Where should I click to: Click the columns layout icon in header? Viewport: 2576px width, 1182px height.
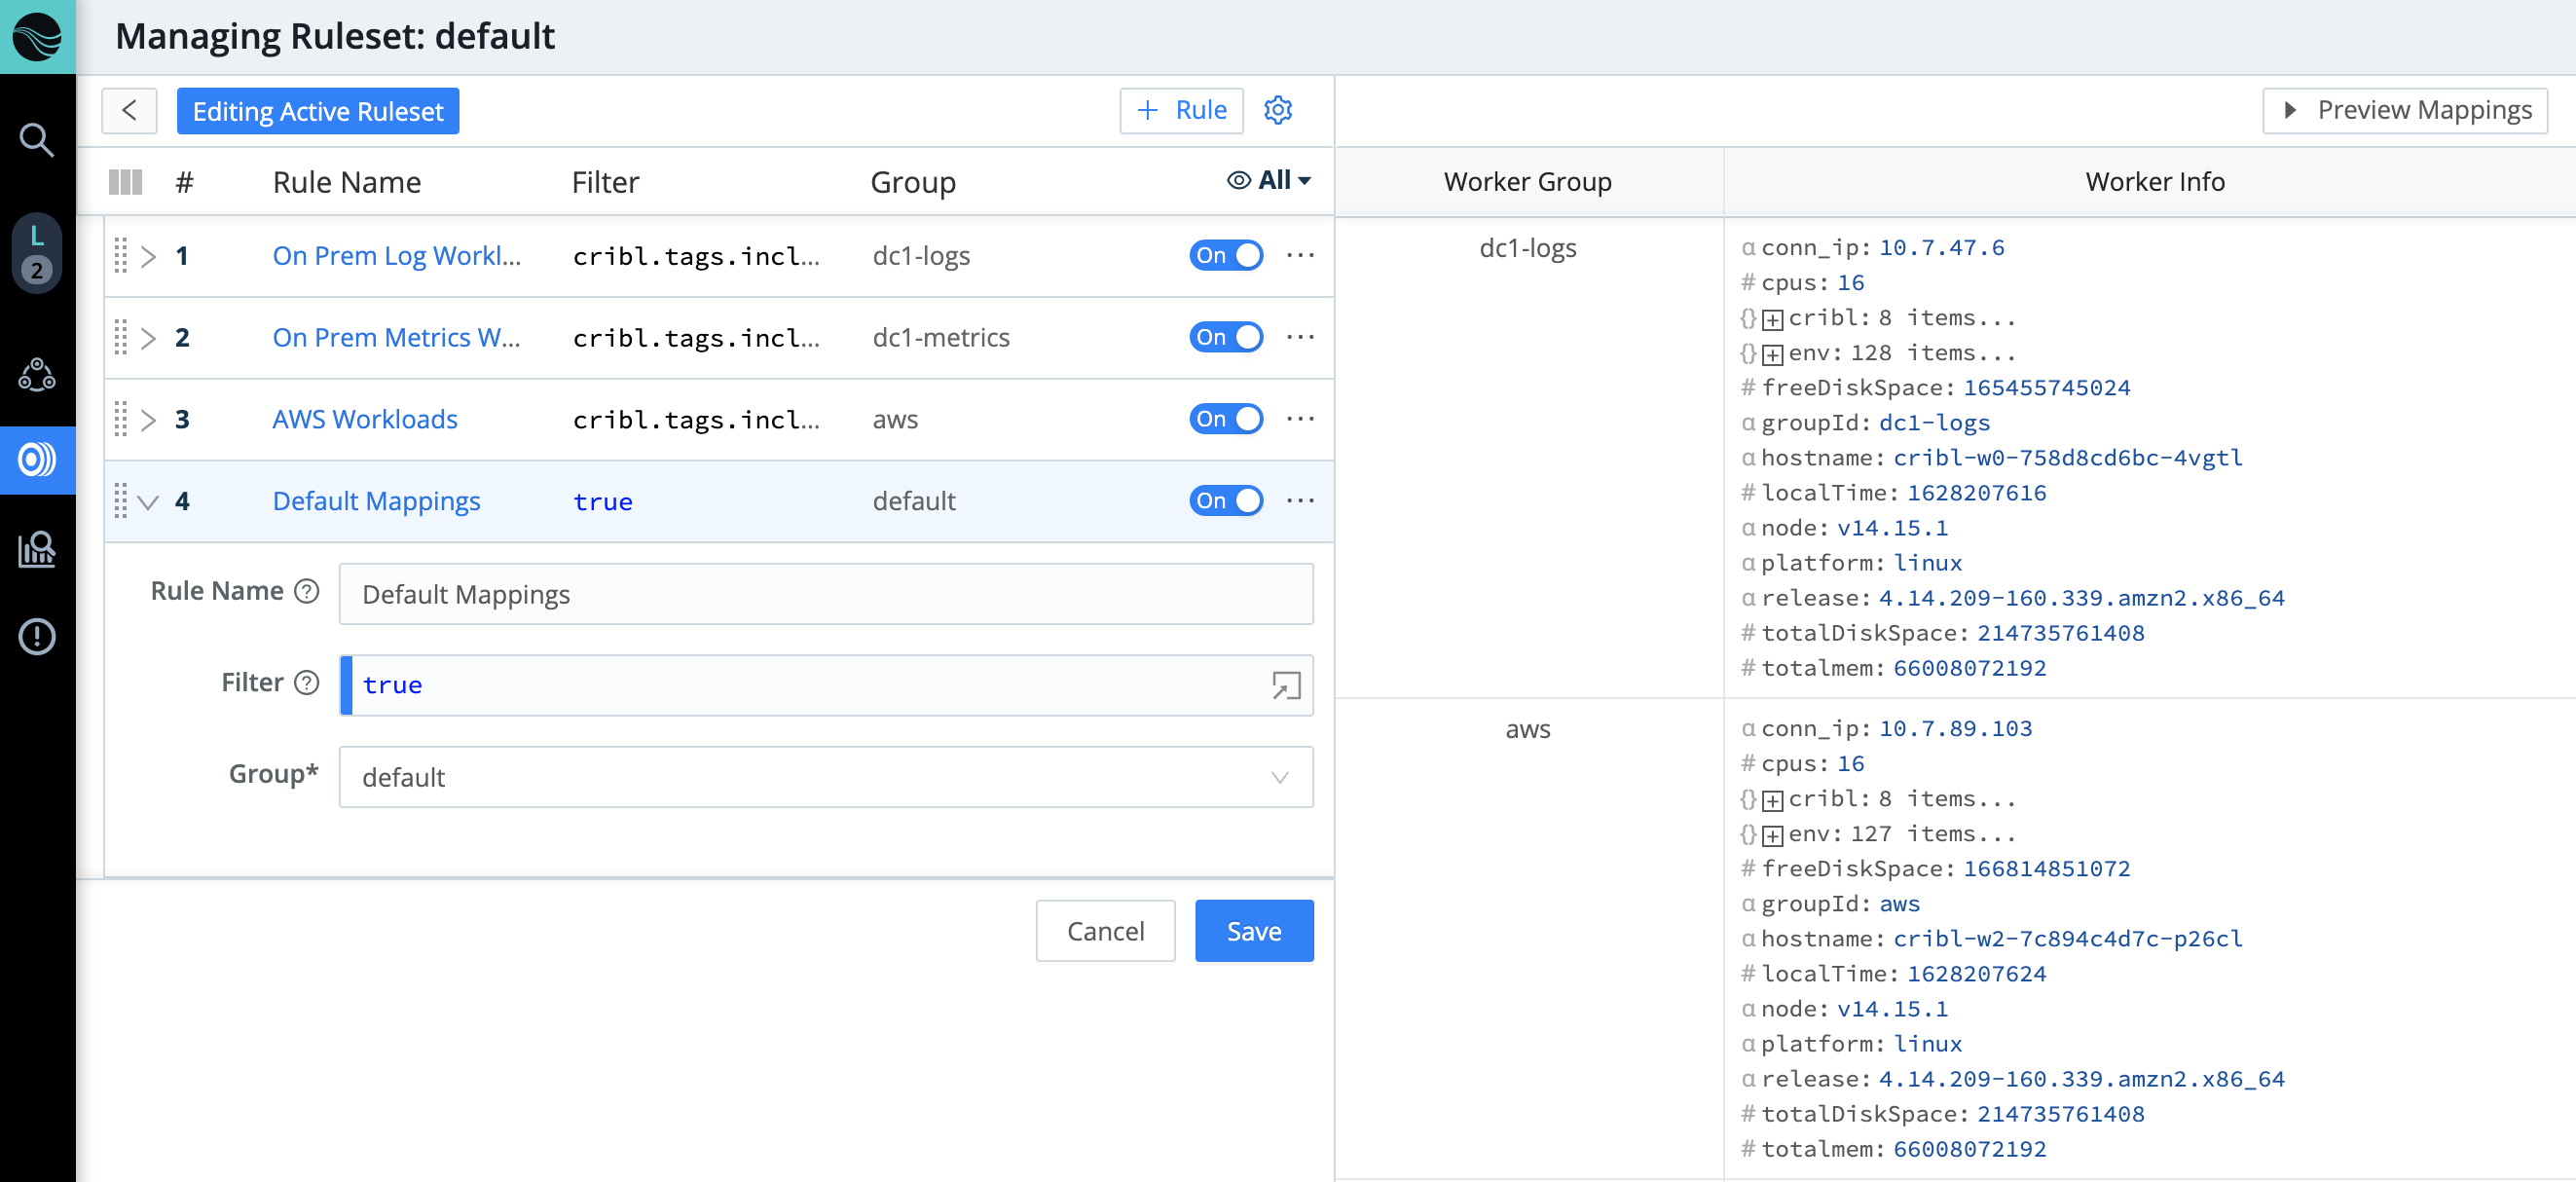125,182
